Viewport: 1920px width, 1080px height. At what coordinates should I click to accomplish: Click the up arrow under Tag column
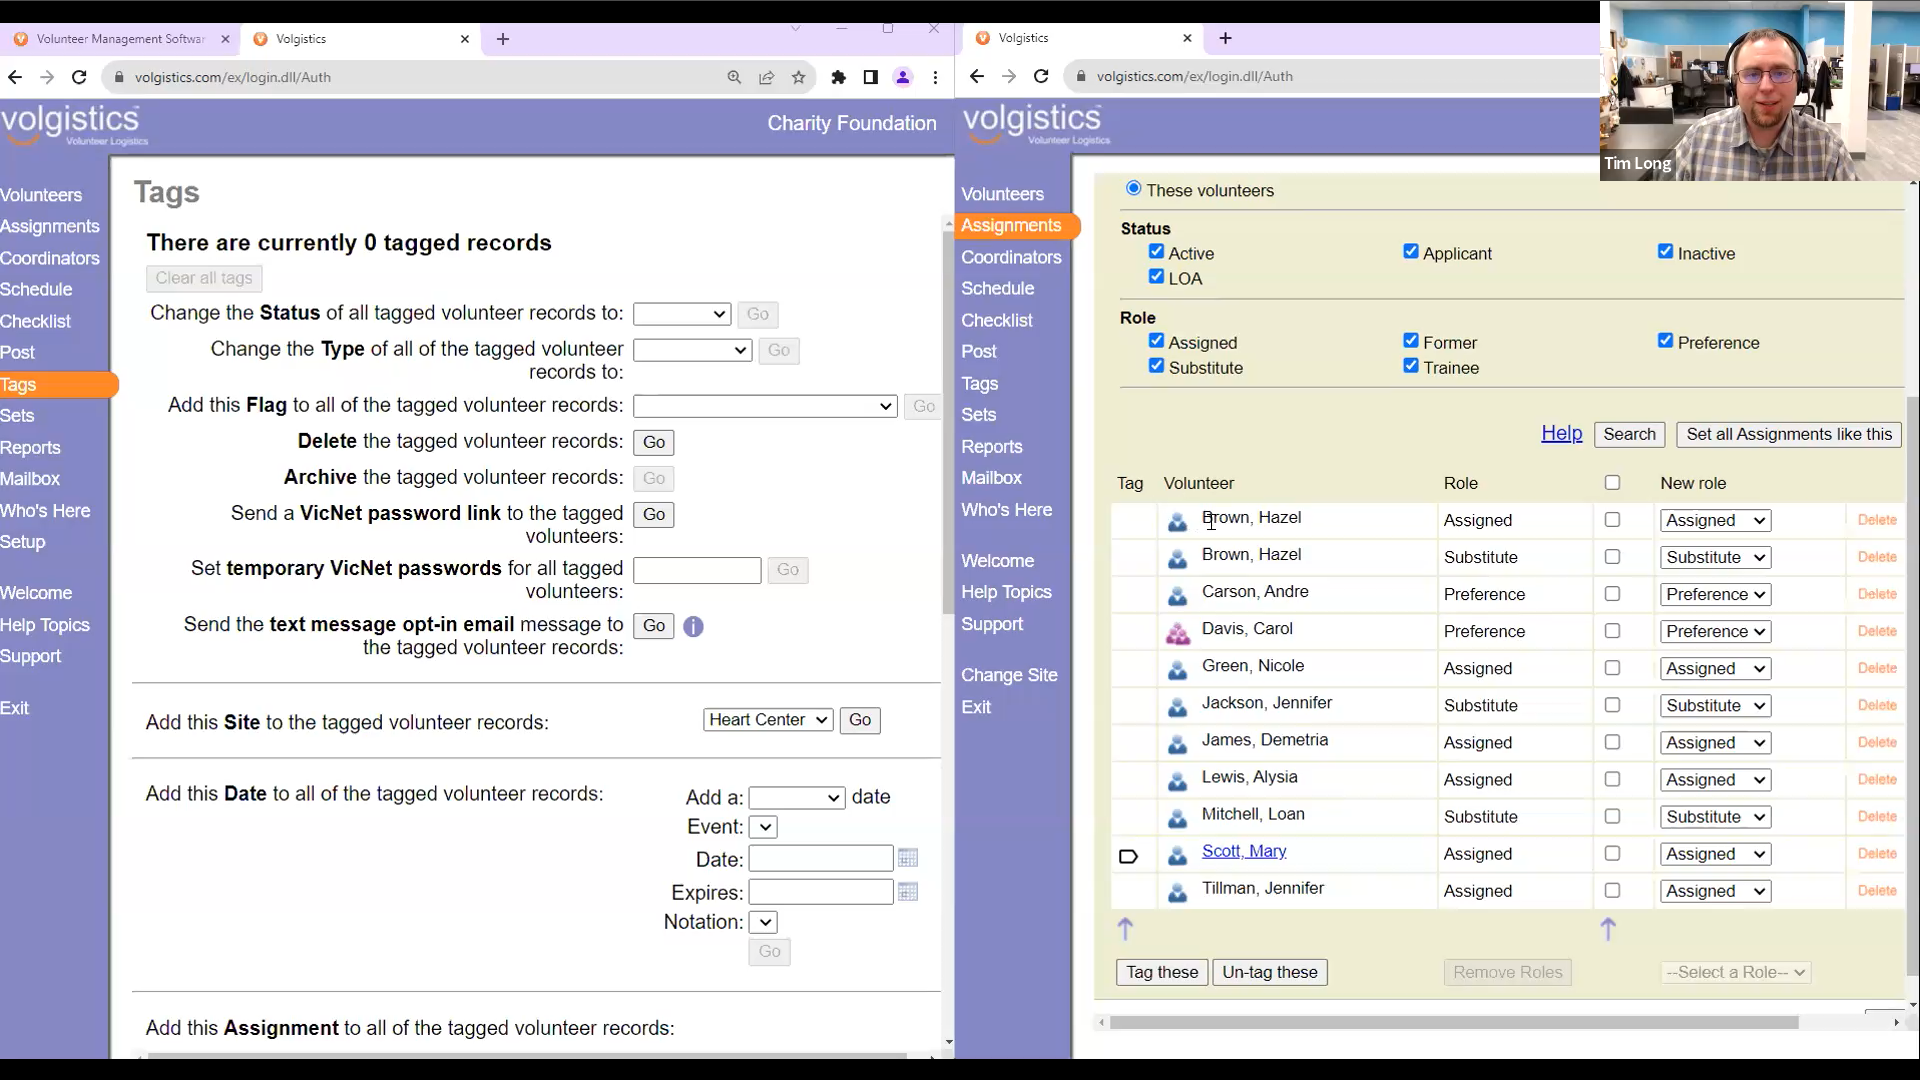1125,929
